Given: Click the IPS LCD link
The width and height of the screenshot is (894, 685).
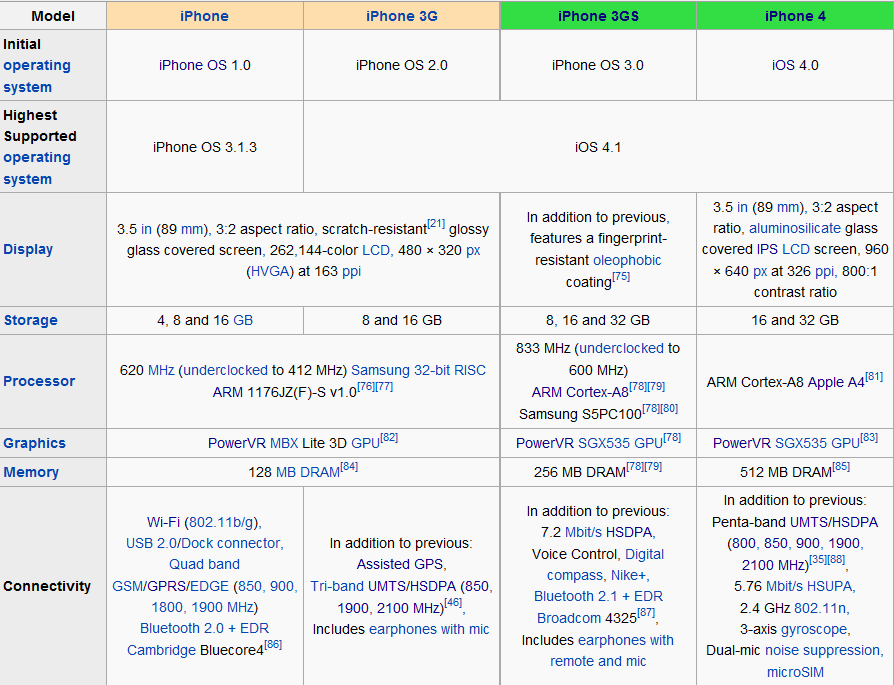Looking at the screenshot, I should point(783,249).
